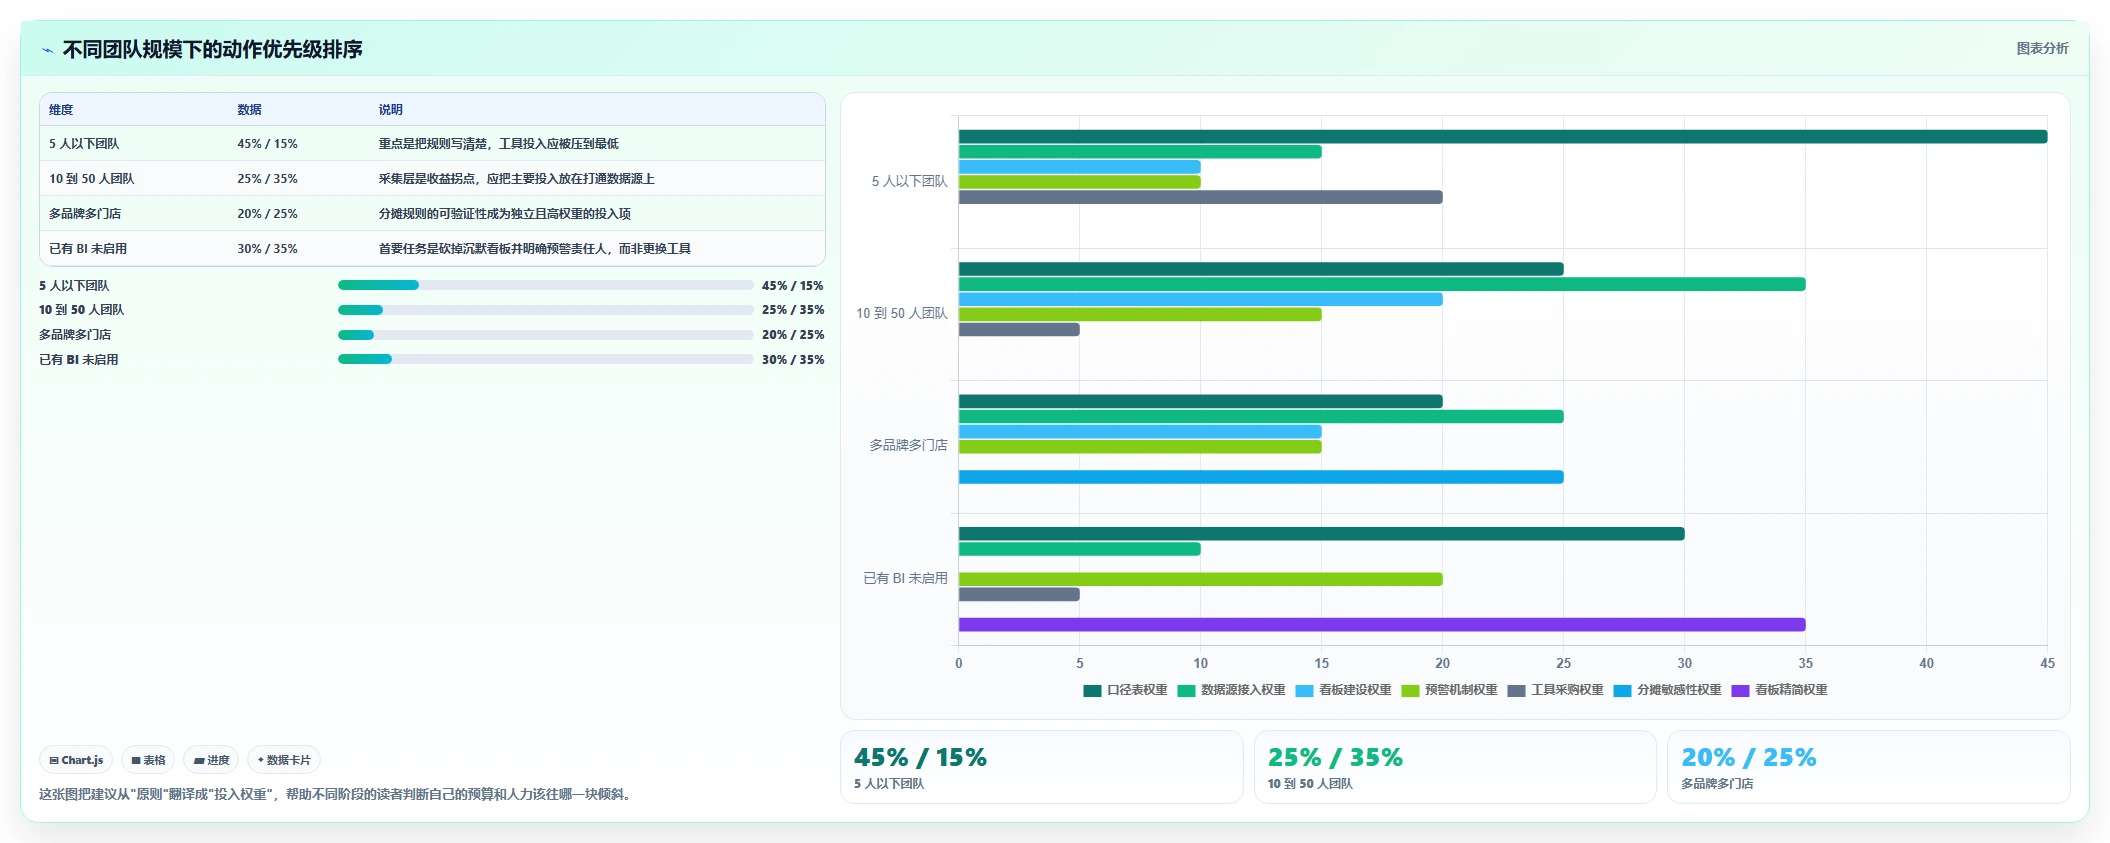Click the progress bar for 多品牌多门店
Image resolution: width=2110 pixels, height=843 pixels.
coord(546,335)
